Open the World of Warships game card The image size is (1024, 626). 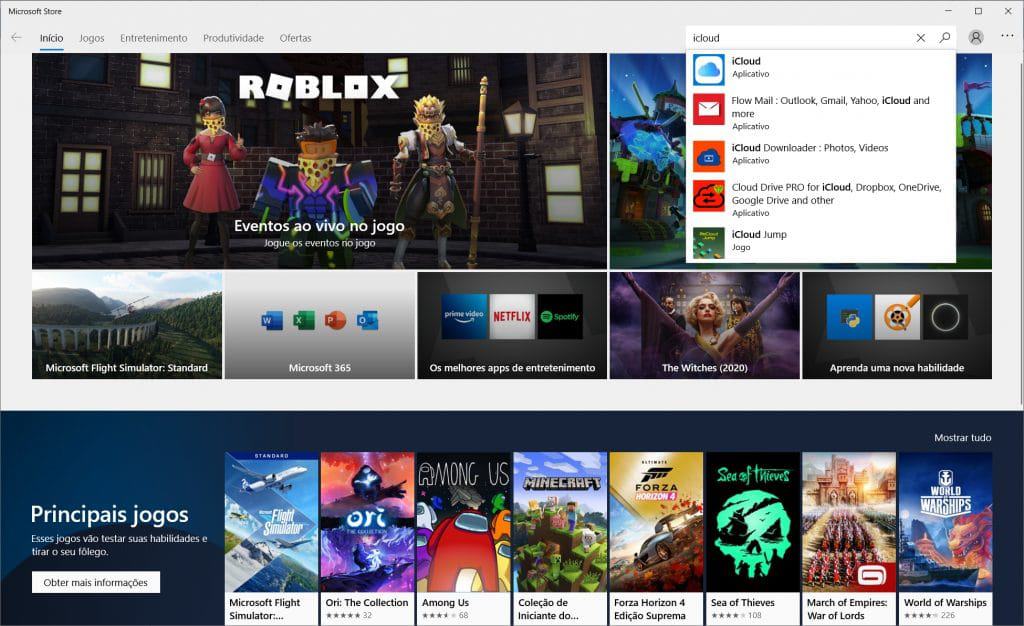pos(946,539)
